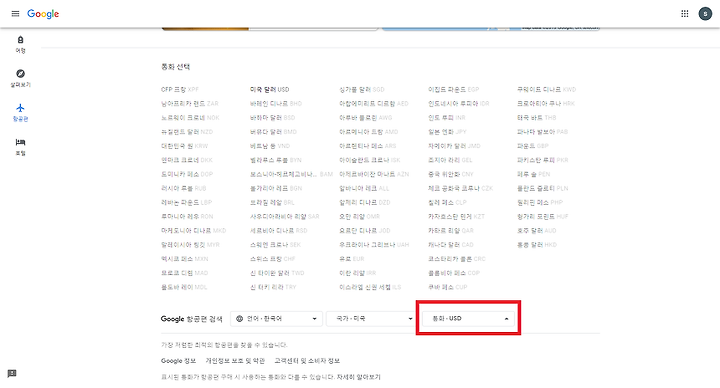Collapse the 통화 · USD currency dropdown
Viewport: 720px width, 388px height.
(468, 319)
